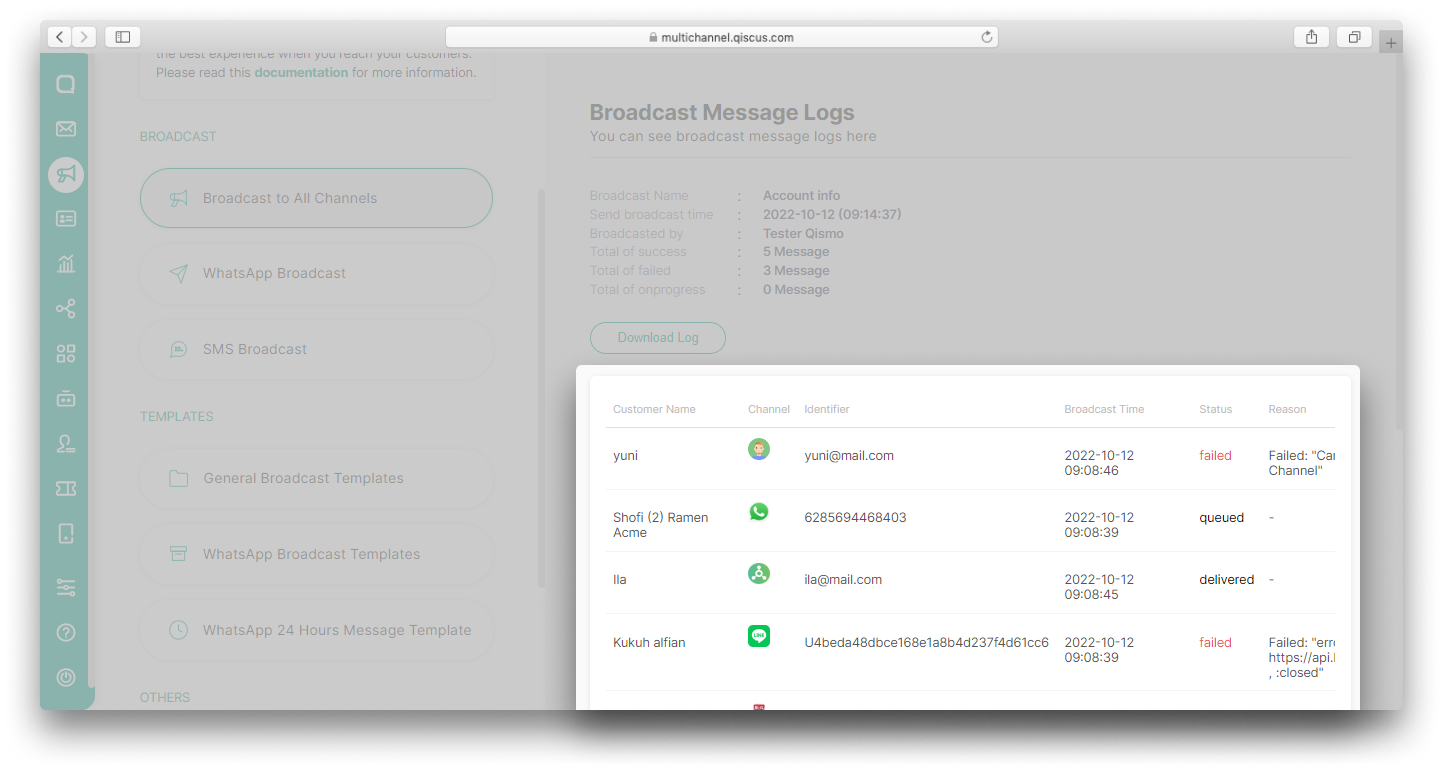Click the envelope mail icon in sidebar
Viewport: 1443px width, 770px height.
pyautogui.click(x=66, y=129)
